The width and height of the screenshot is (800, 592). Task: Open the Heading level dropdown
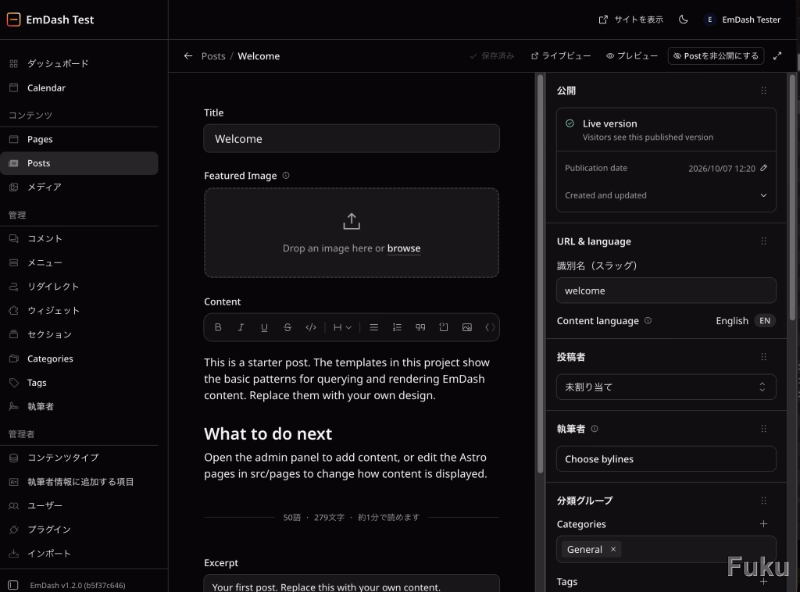[x=342, y=327]
